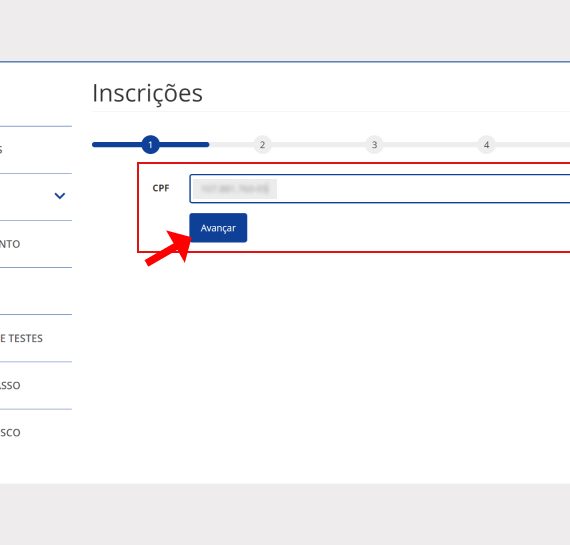The height and width of the screenshot is (545, 570).
Task: Click gray progress track between steps 3 and 4
Action: click(430, 145)
